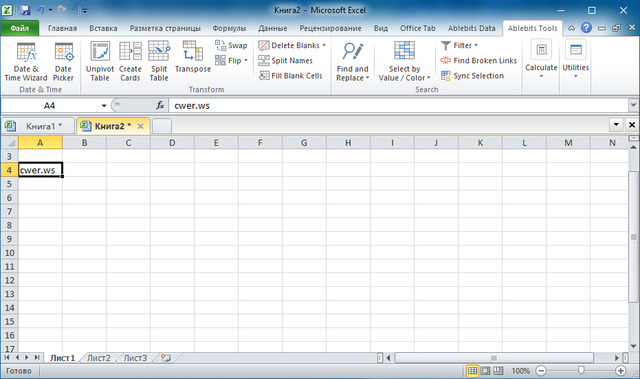Screen dimensions: 640x379
Task: Open the Файл menu
Action: (20, 28)
